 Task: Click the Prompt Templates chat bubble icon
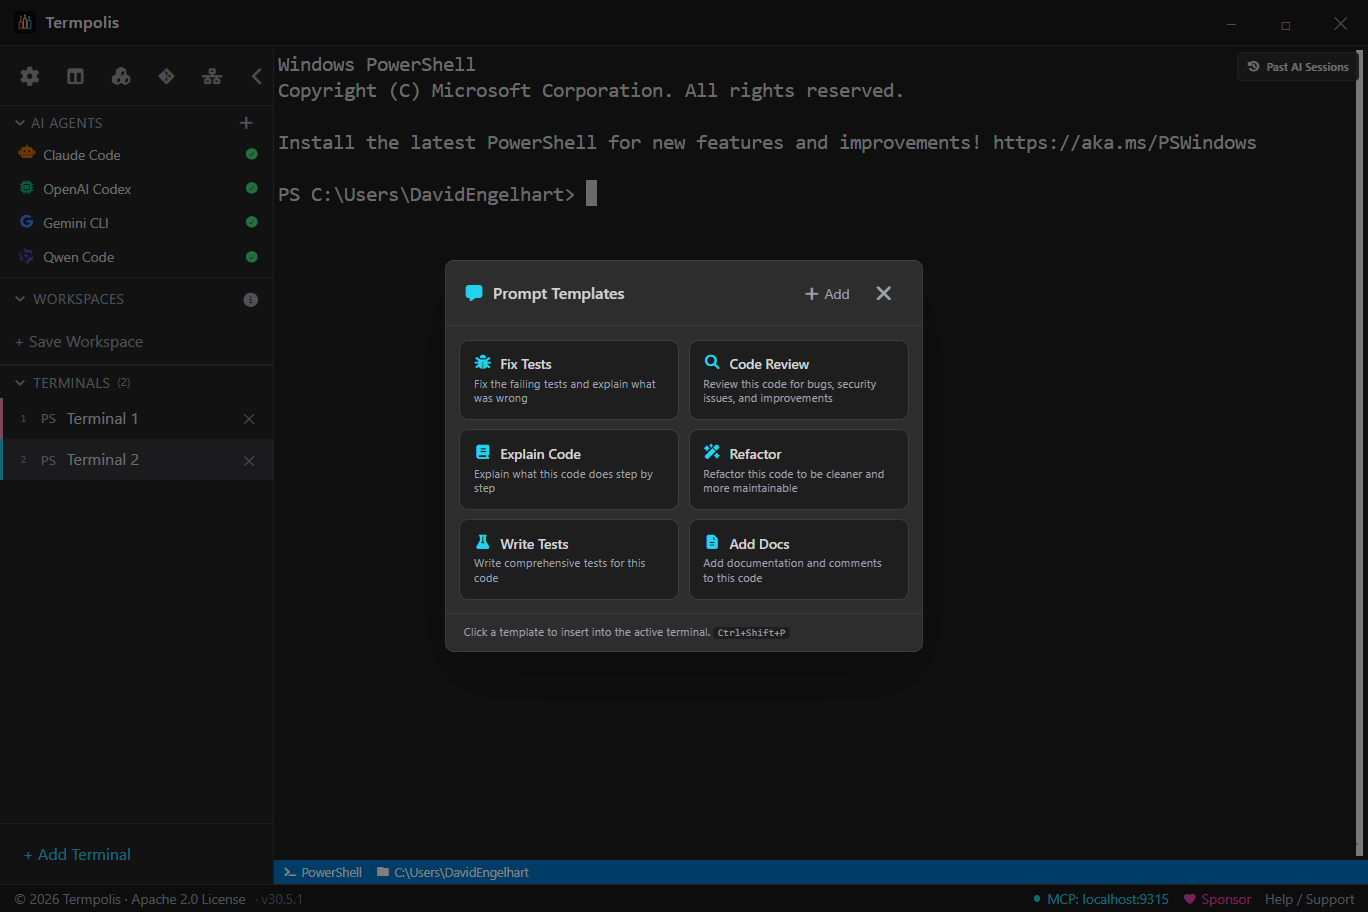(x=474, y=293)
